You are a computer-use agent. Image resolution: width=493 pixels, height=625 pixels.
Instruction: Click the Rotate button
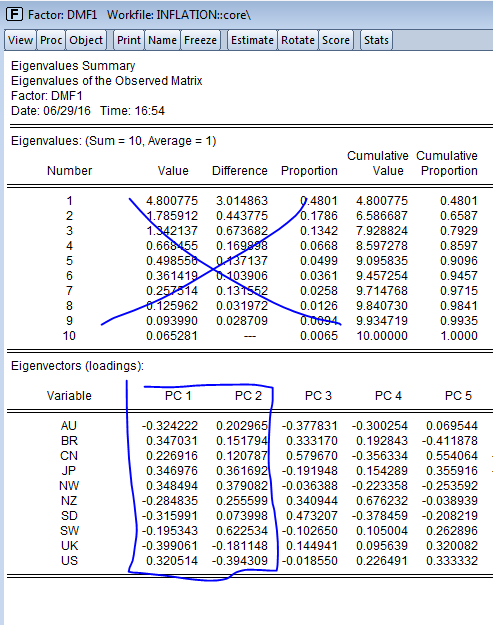(x=298, y=40)
